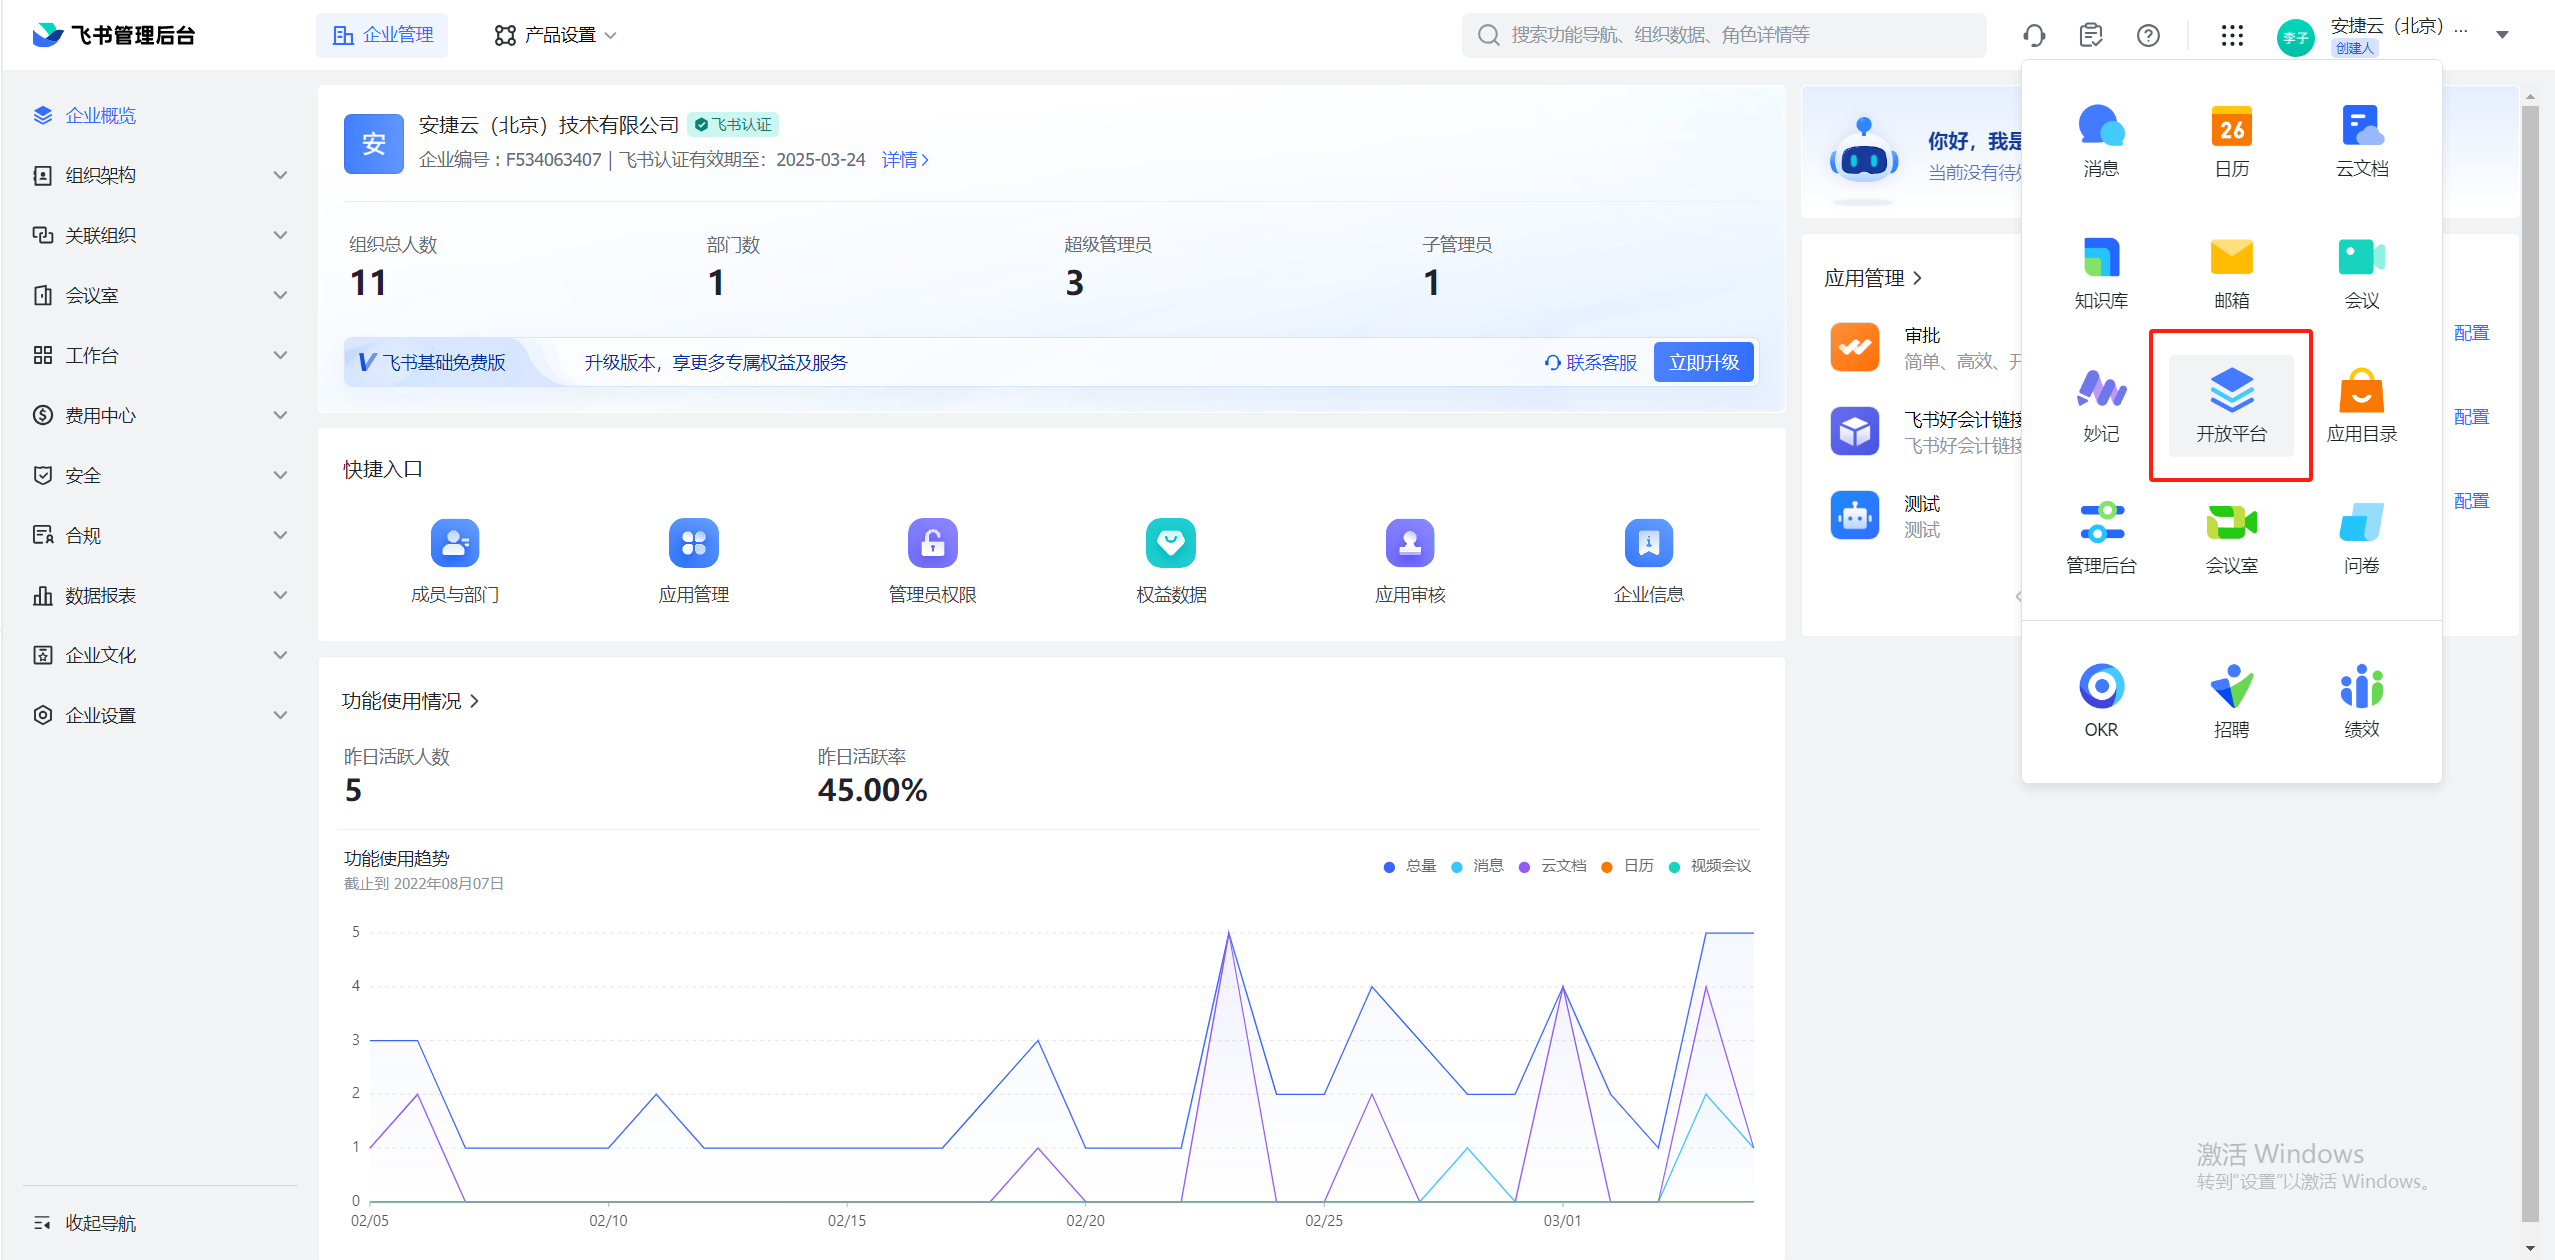2555x1260 pixels.
Task: Focus the search input 搜索功能导航
Action: pyautogui.click(x=1724, y=35)
